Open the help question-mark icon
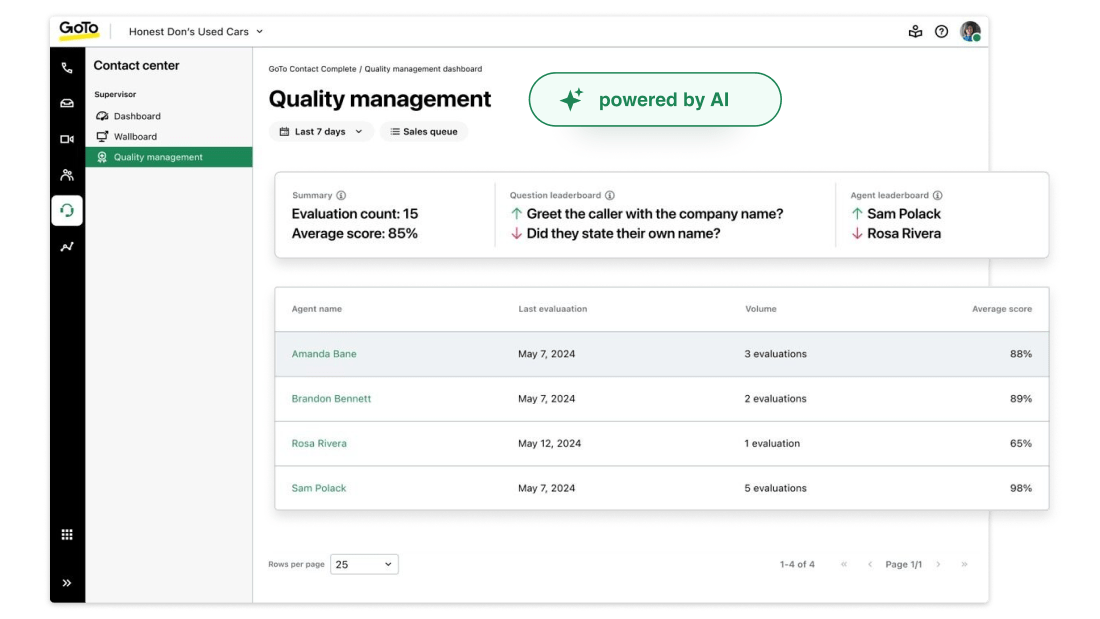 pyautogui.click(x=941, y=31)
